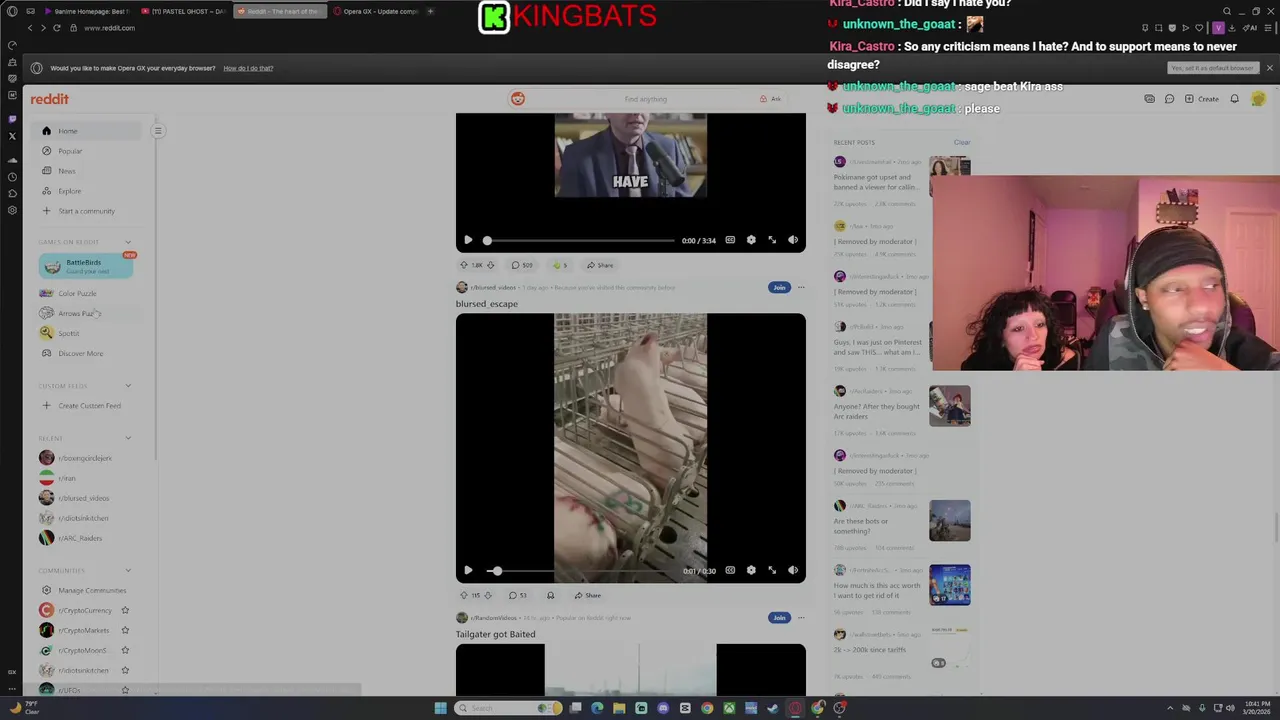Join the r/blursed_videos community
Image resolution: width=1280 pixels, height=720 pixels.
click(779, 287)
